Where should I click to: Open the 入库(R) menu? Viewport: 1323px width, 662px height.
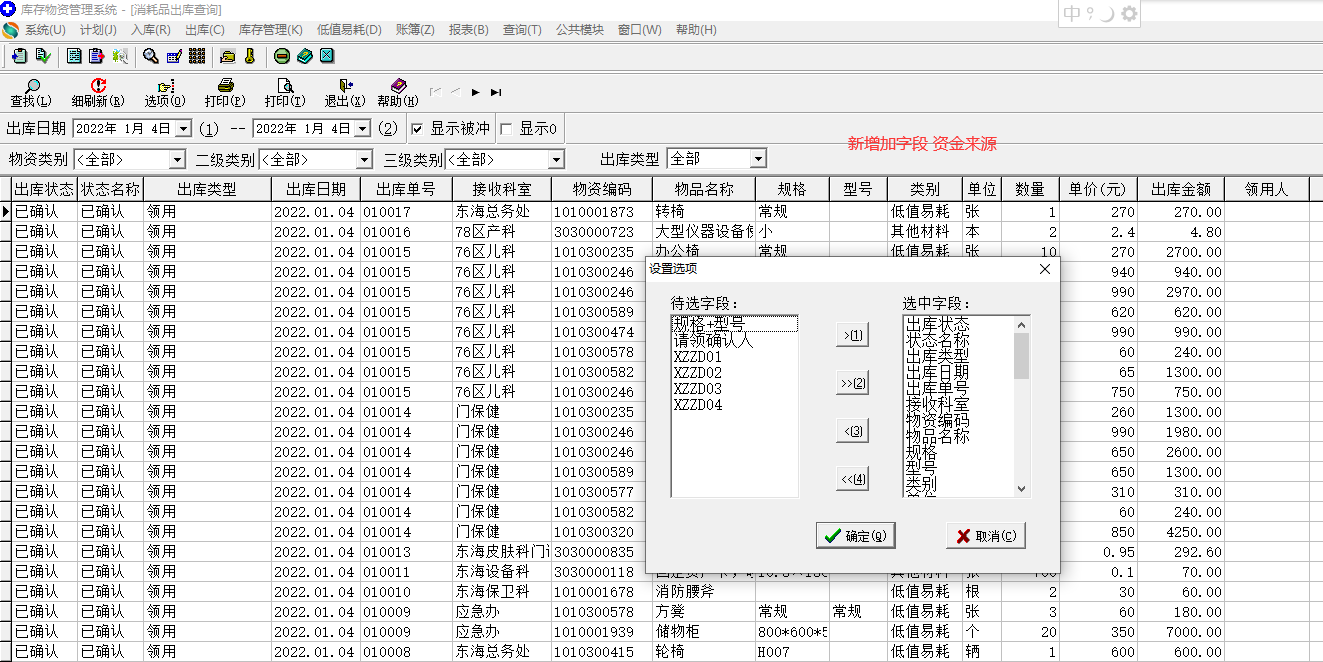(x=151, y=30)
